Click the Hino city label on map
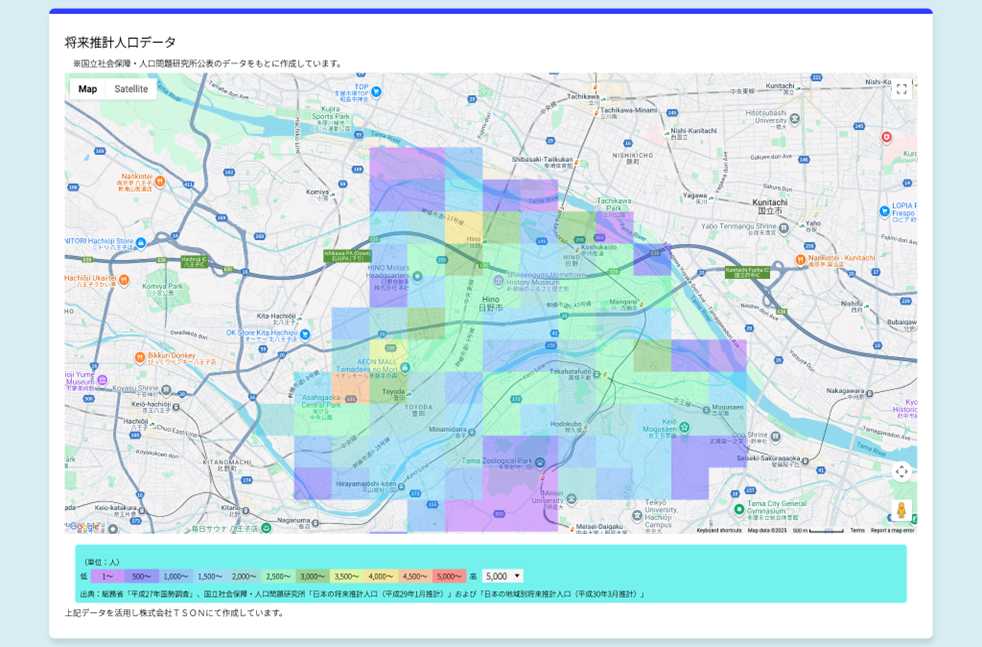The width and height of the screenshot is (982, 647). point(491,303)
